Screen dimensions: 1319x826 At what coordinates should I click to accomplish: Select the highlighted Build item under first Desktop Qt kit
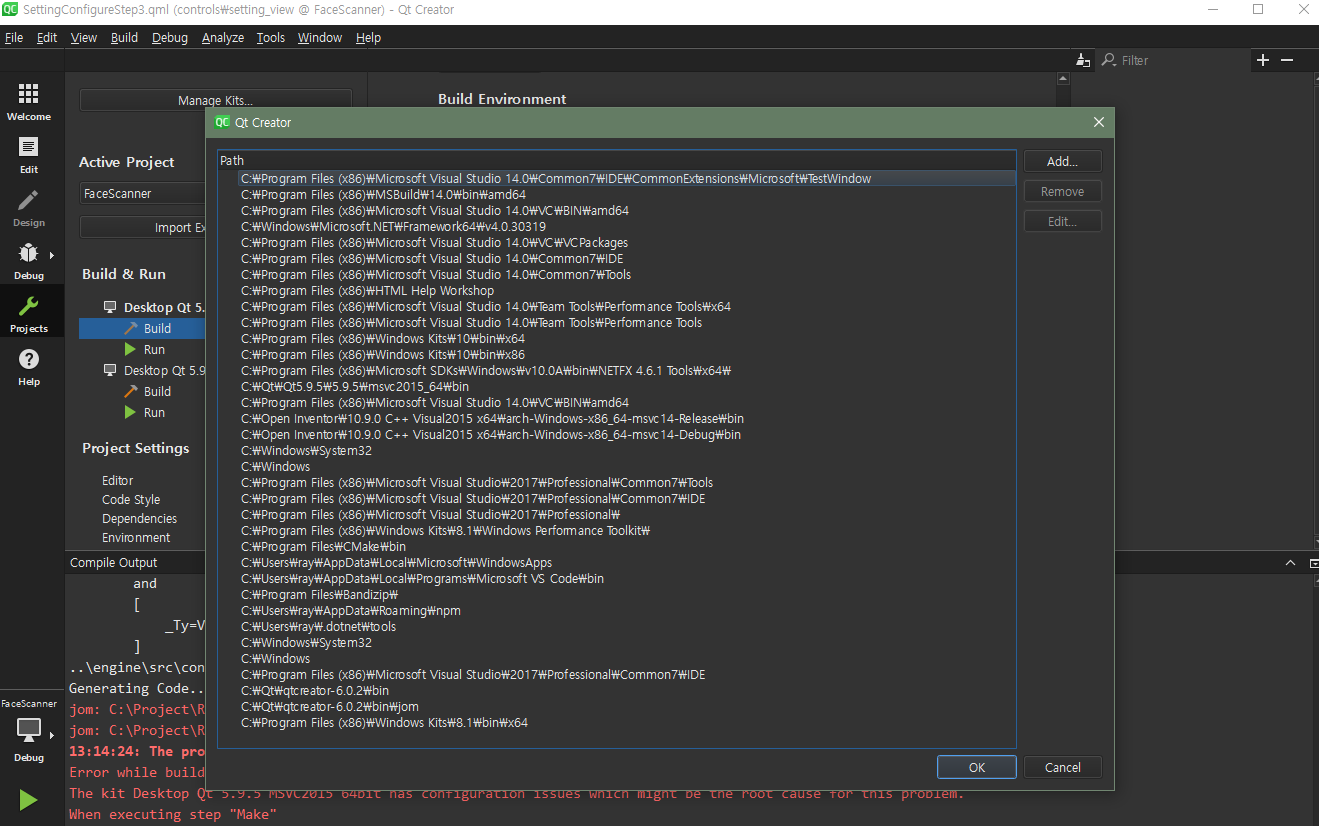click(142, 328)
